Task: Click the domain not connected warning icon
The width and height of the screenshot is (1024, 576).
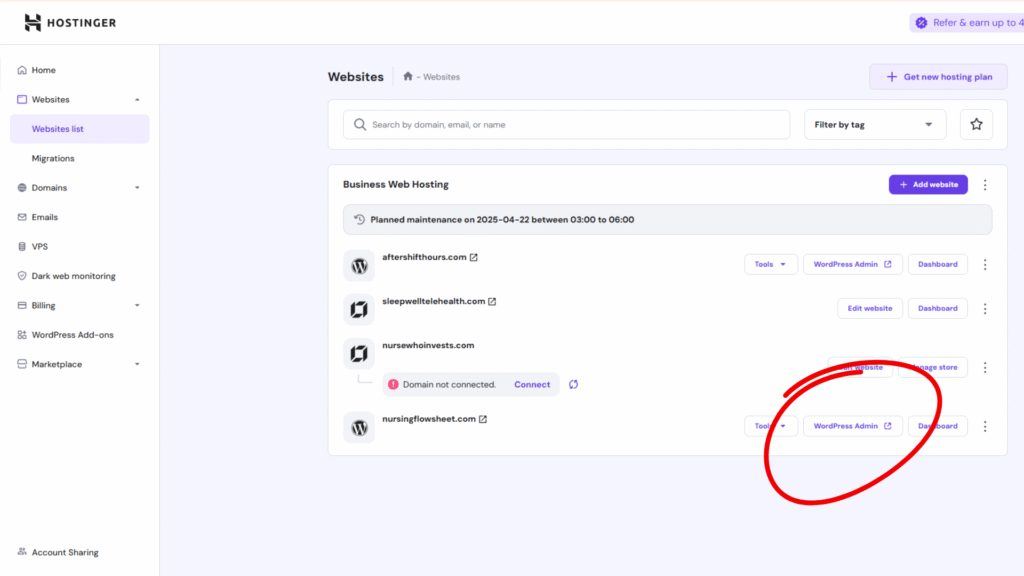Action: pos(393,385)
